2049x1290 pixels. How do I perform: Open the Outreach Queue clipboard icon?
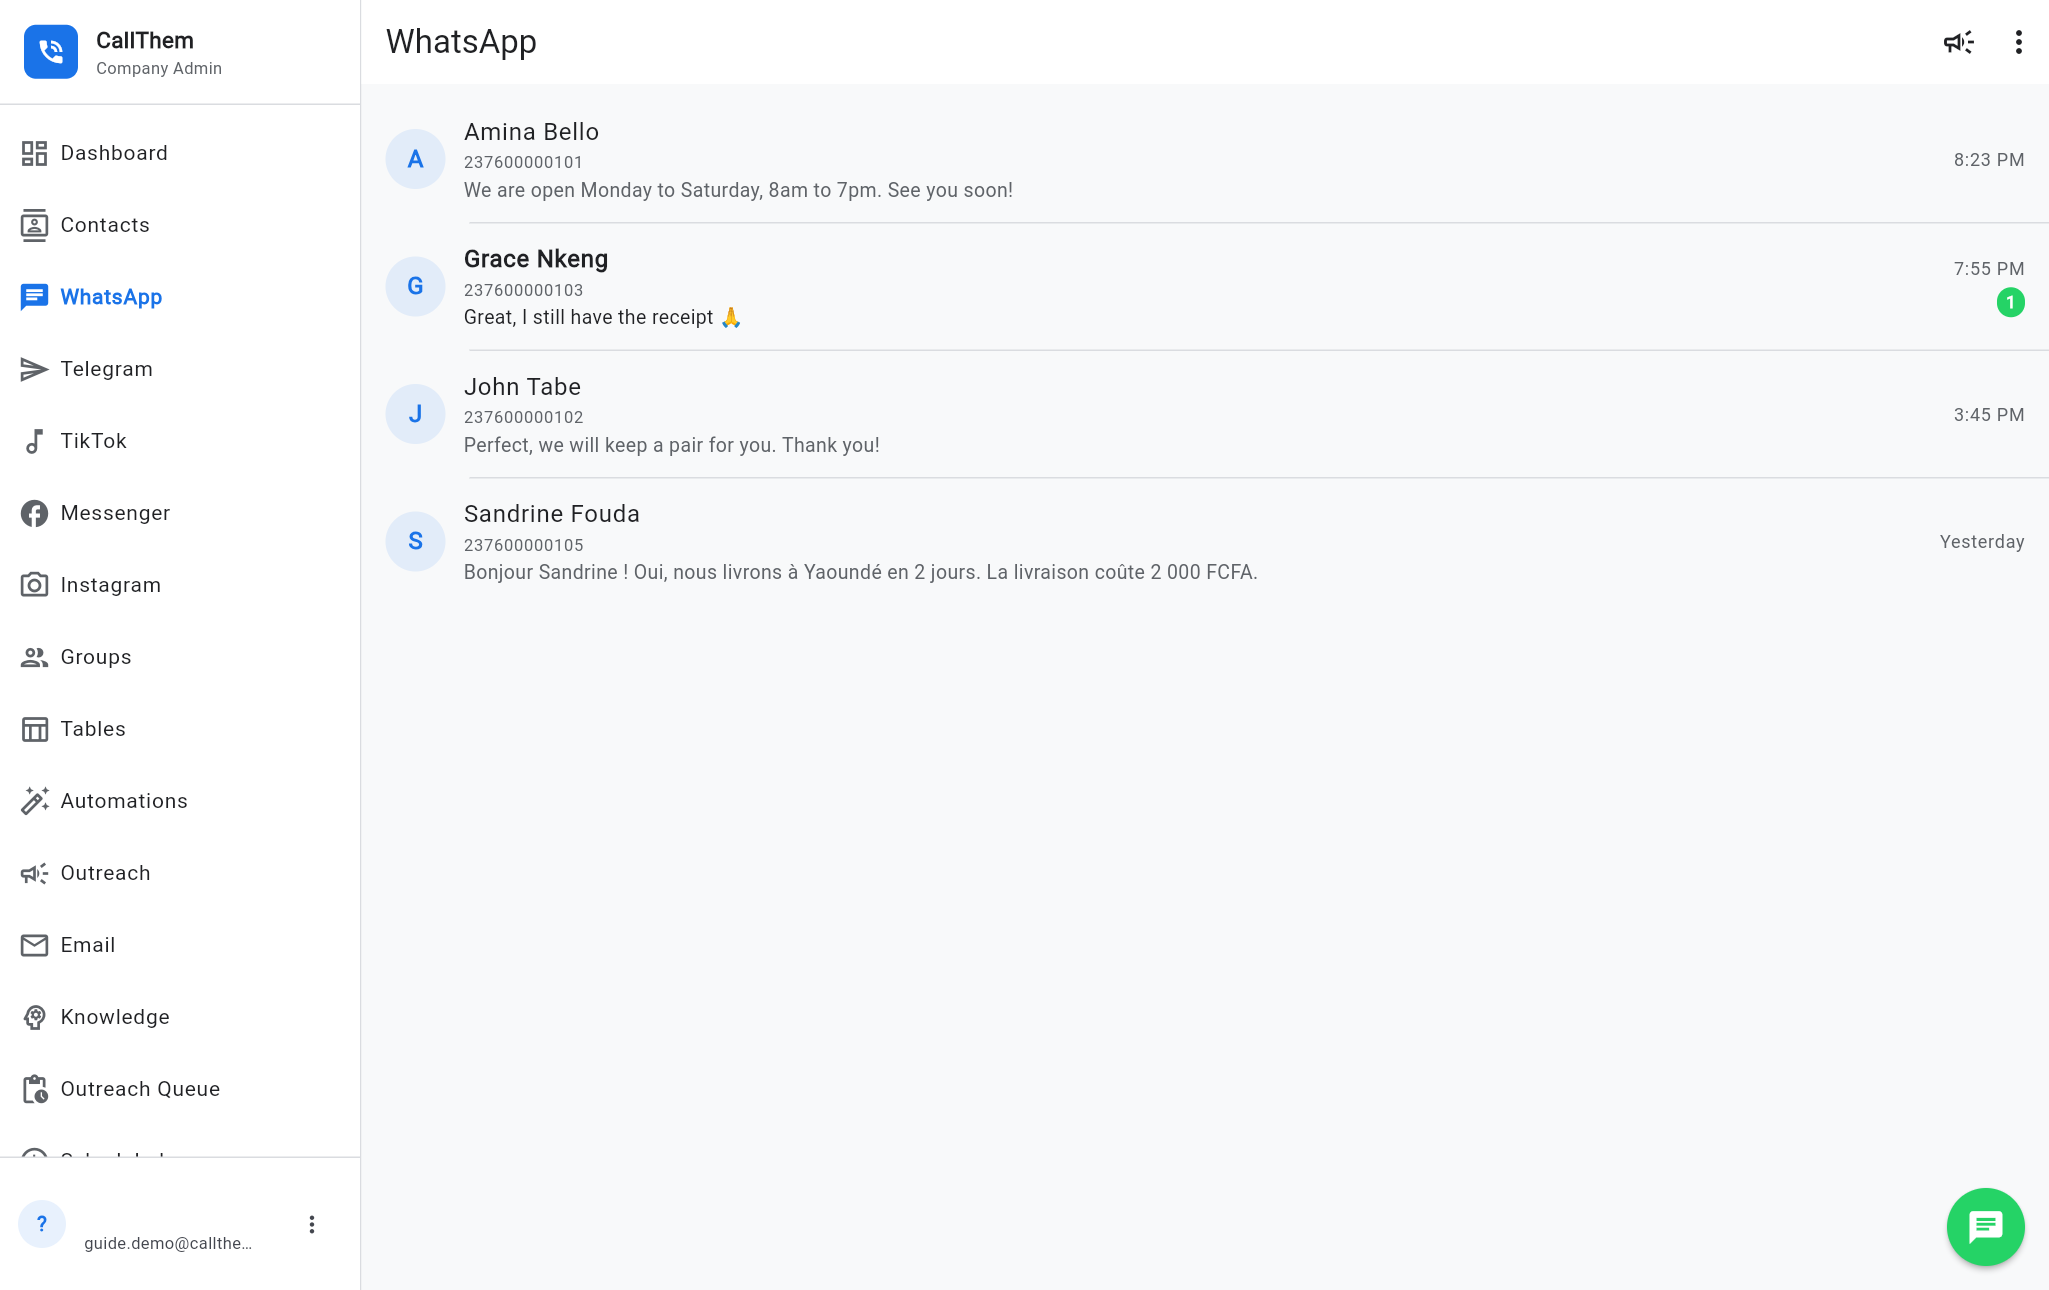point(34,1089)
